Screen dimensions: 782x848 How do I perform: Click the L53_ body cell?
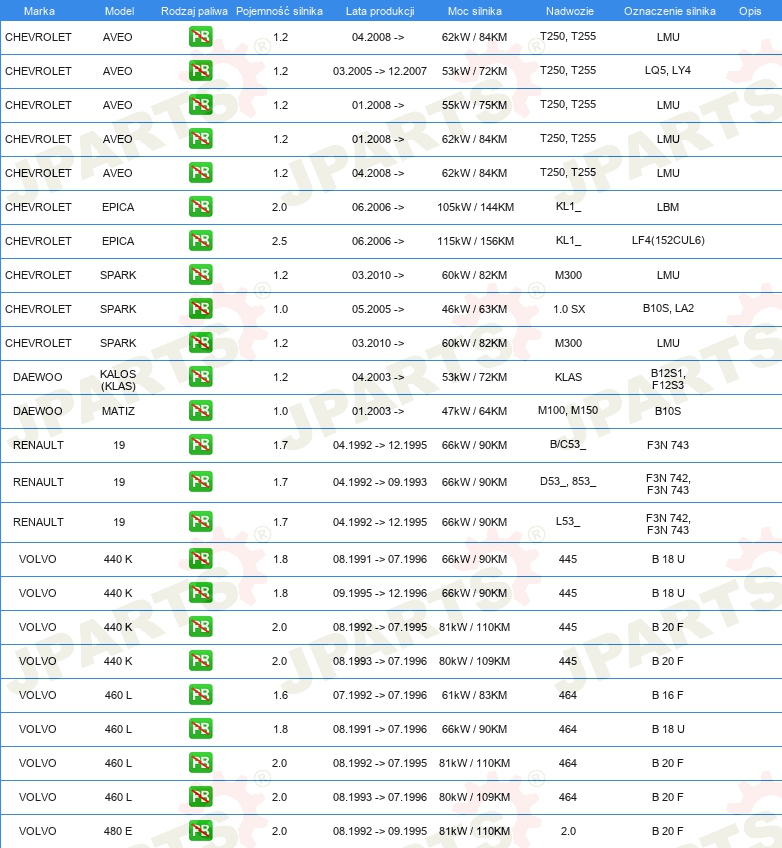point(568,521)
